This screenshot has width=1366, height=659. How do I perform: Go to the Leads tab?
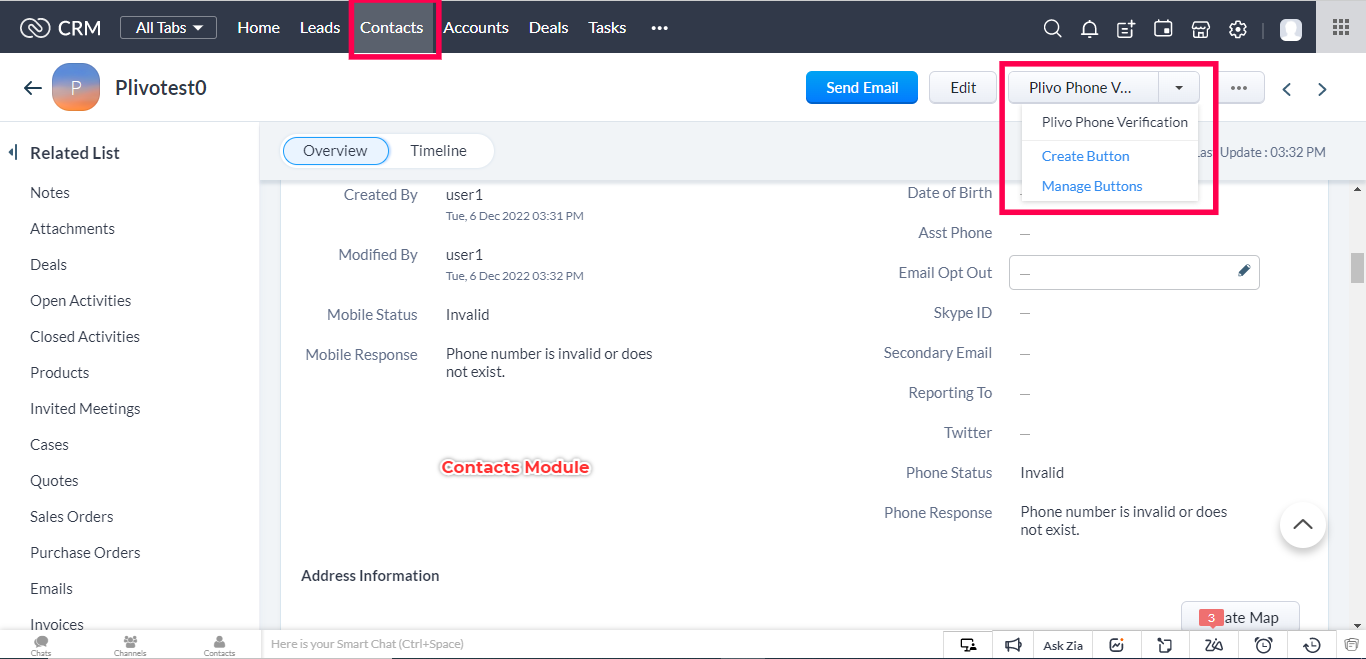(x=320, y=28)
